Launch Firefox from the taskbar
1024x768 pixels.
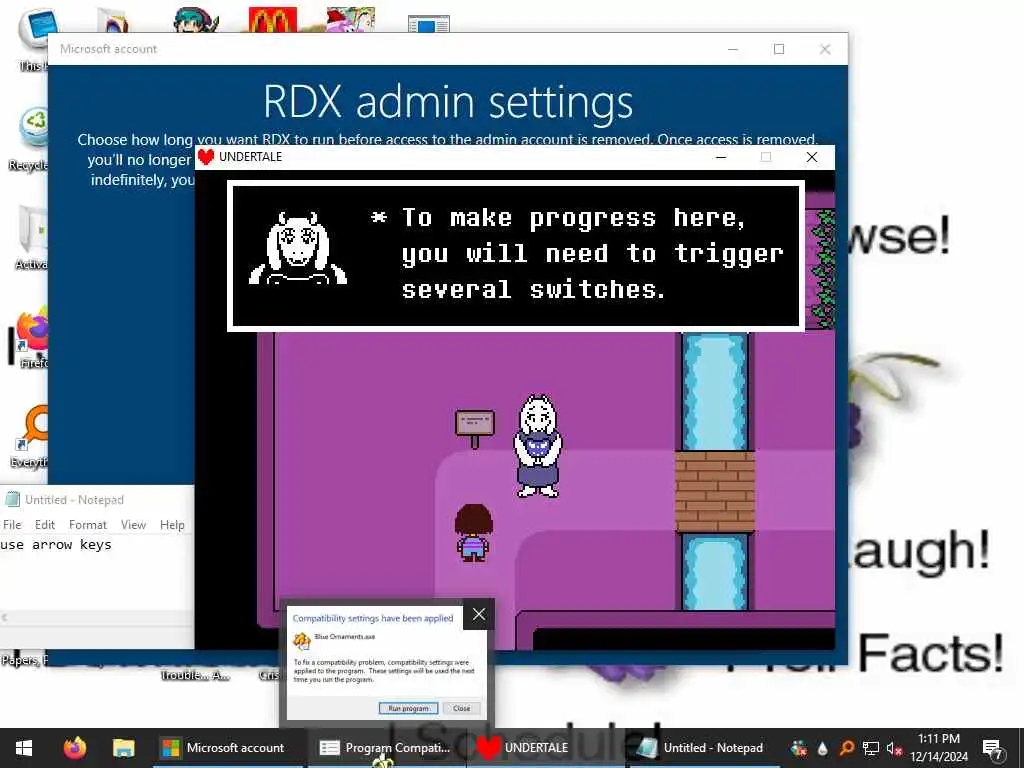point(75,748)
